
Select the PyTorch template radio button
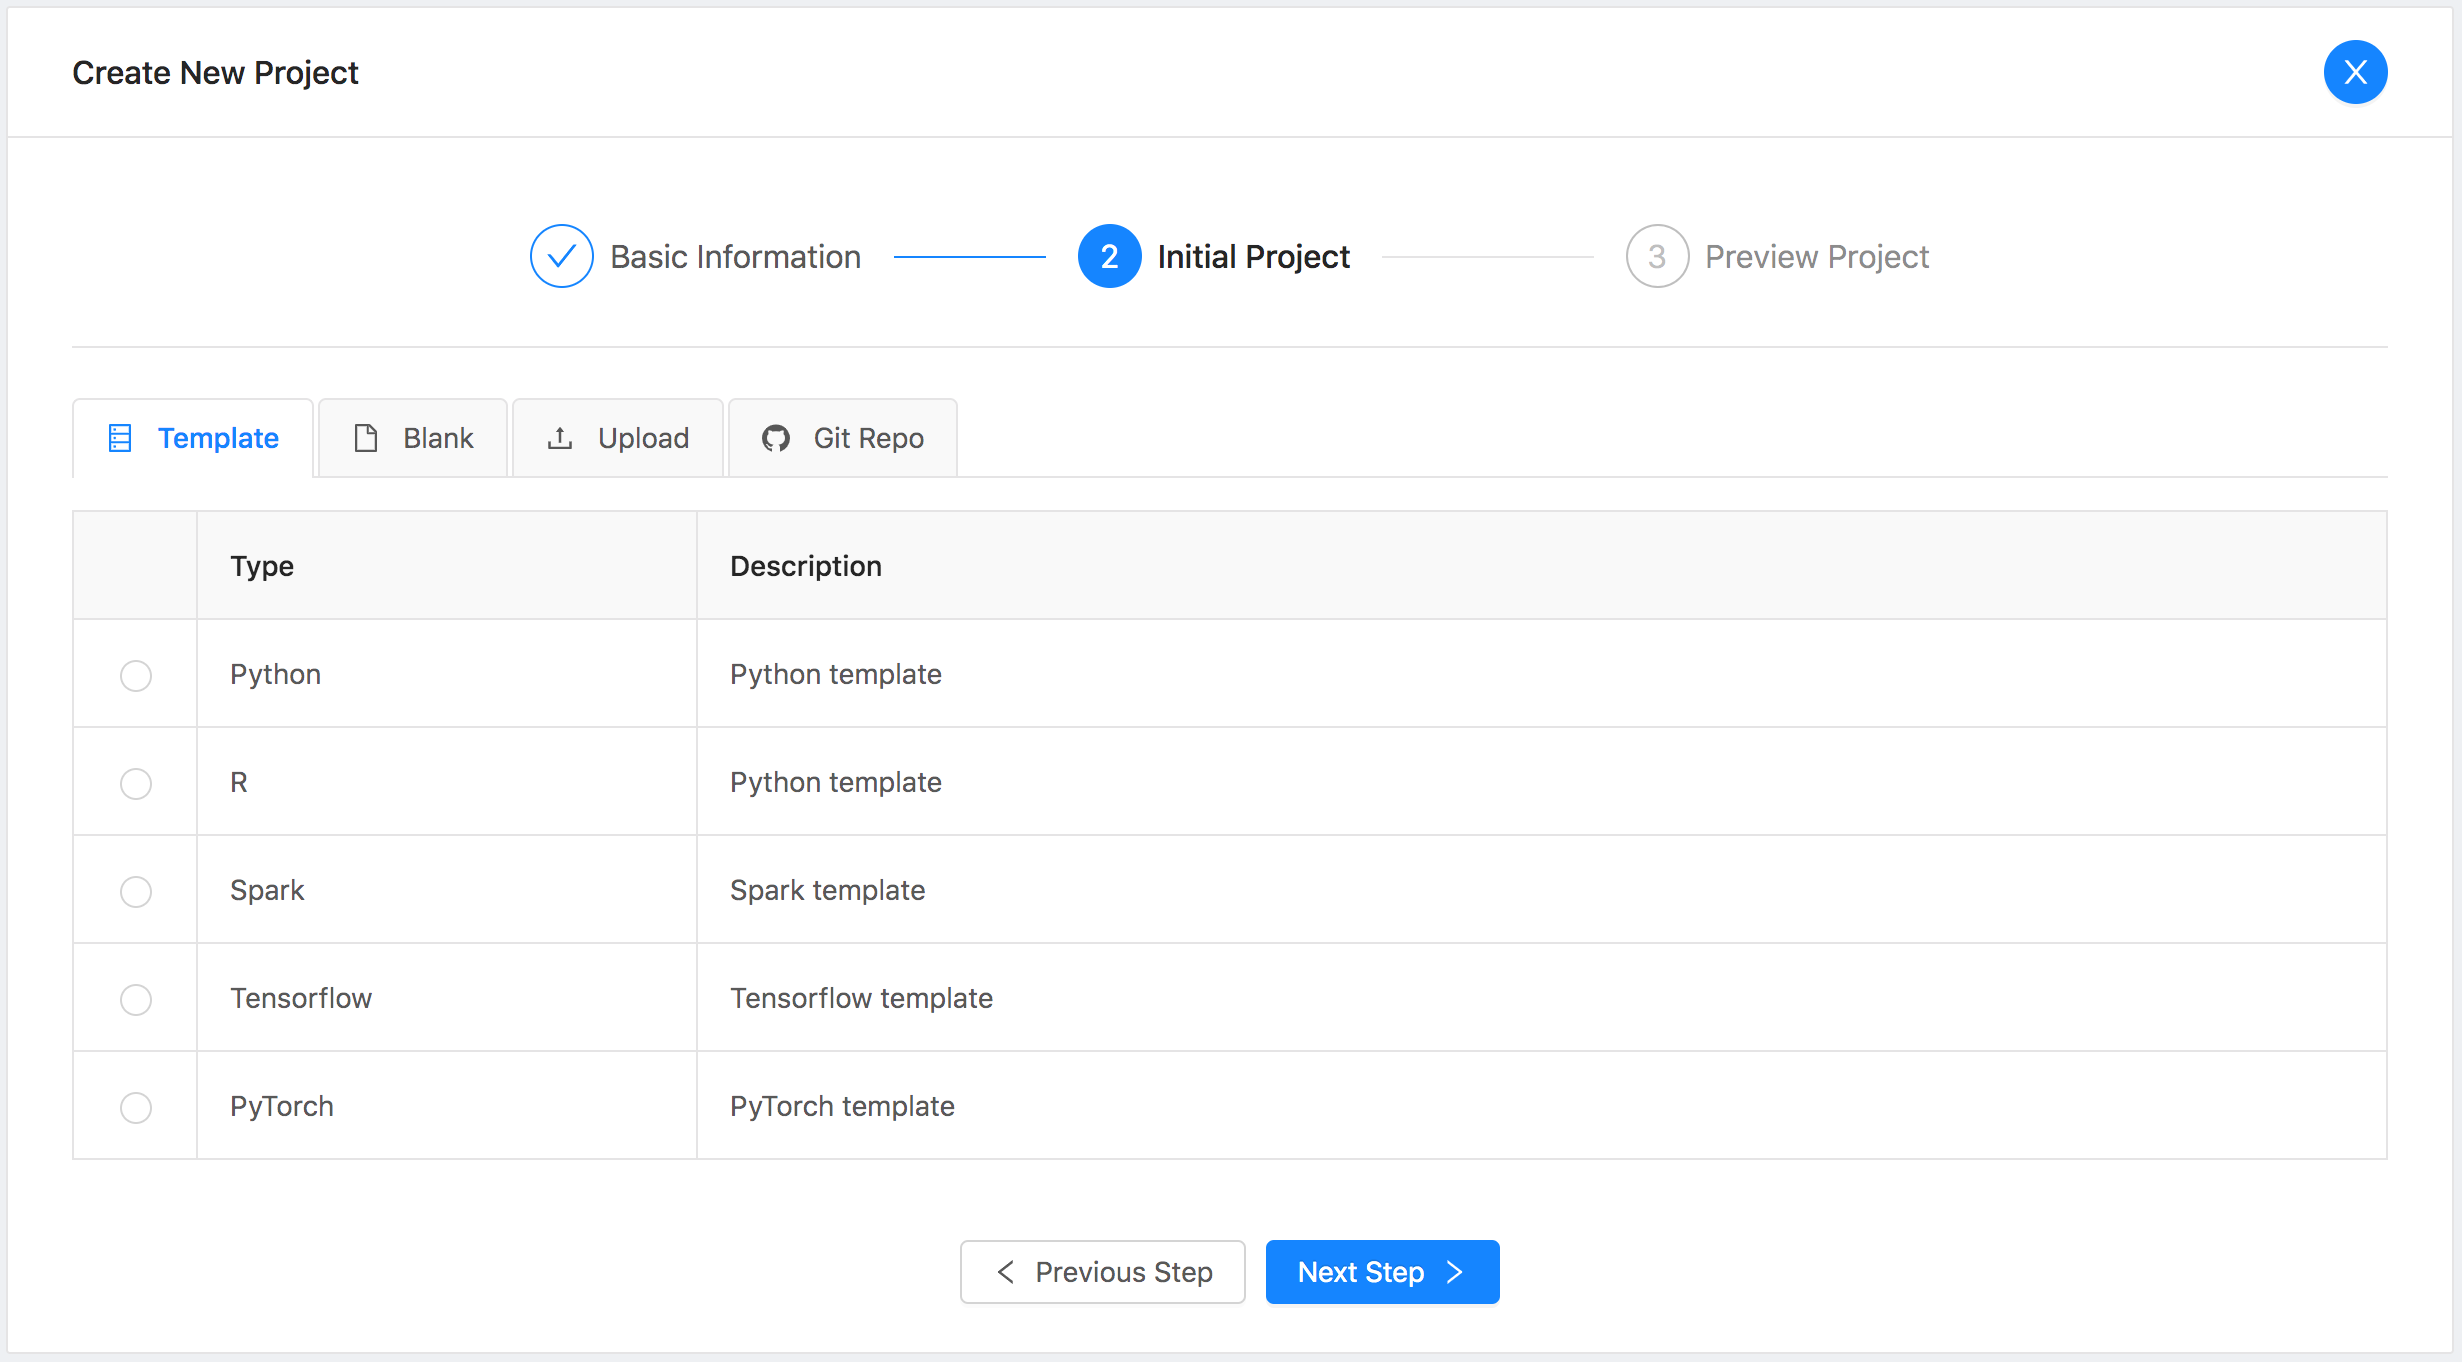136,1107
